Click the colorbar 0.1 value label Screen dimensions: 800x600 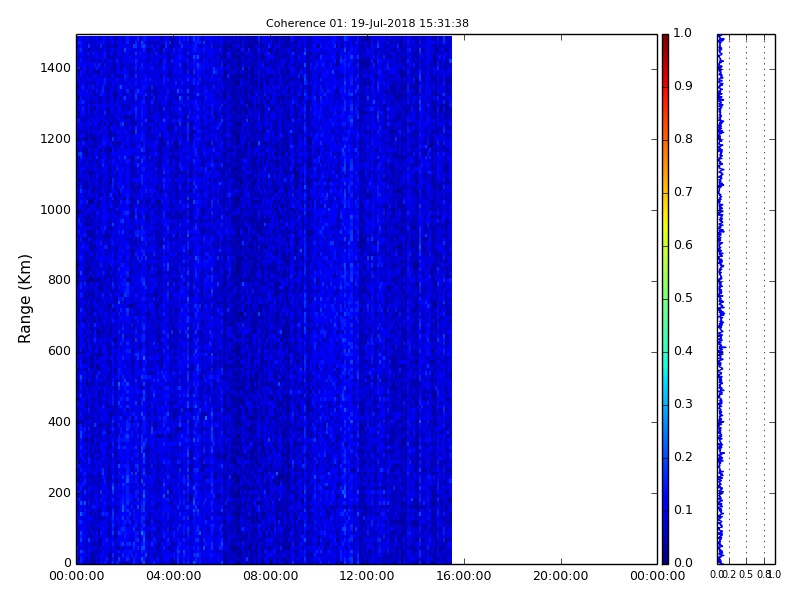[683, 510]
